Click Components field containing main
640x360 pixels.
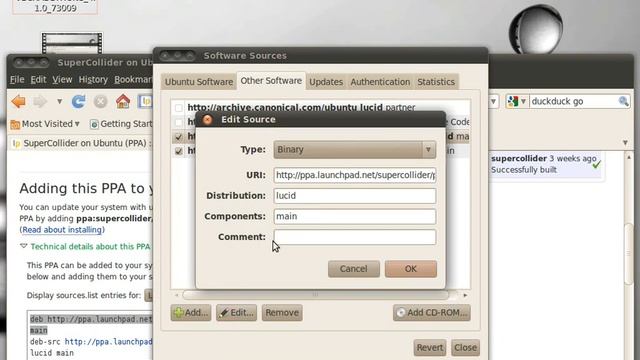(x=355, y=216)
